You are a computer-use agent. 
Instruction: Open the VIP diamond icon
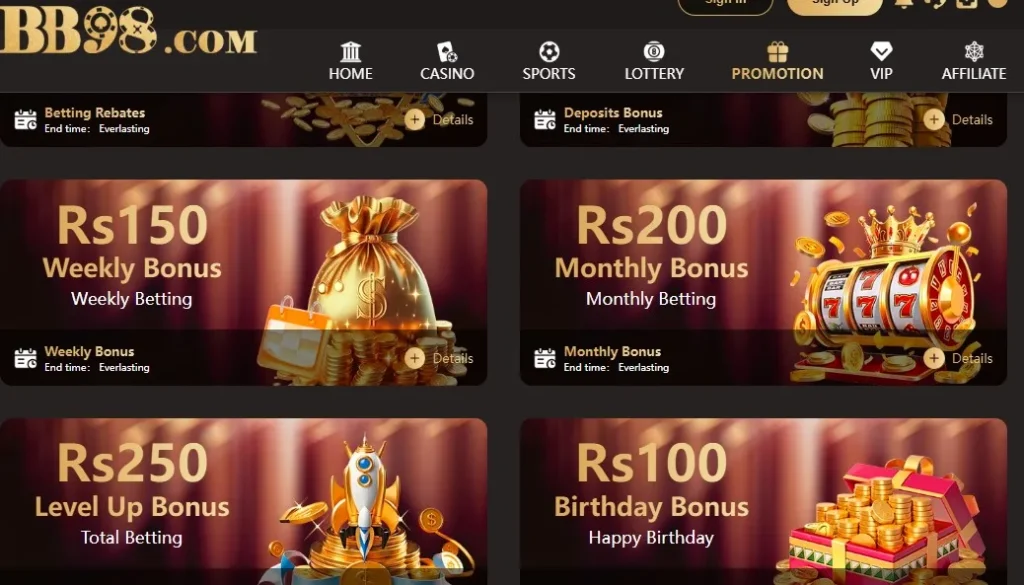click(881, 52)
